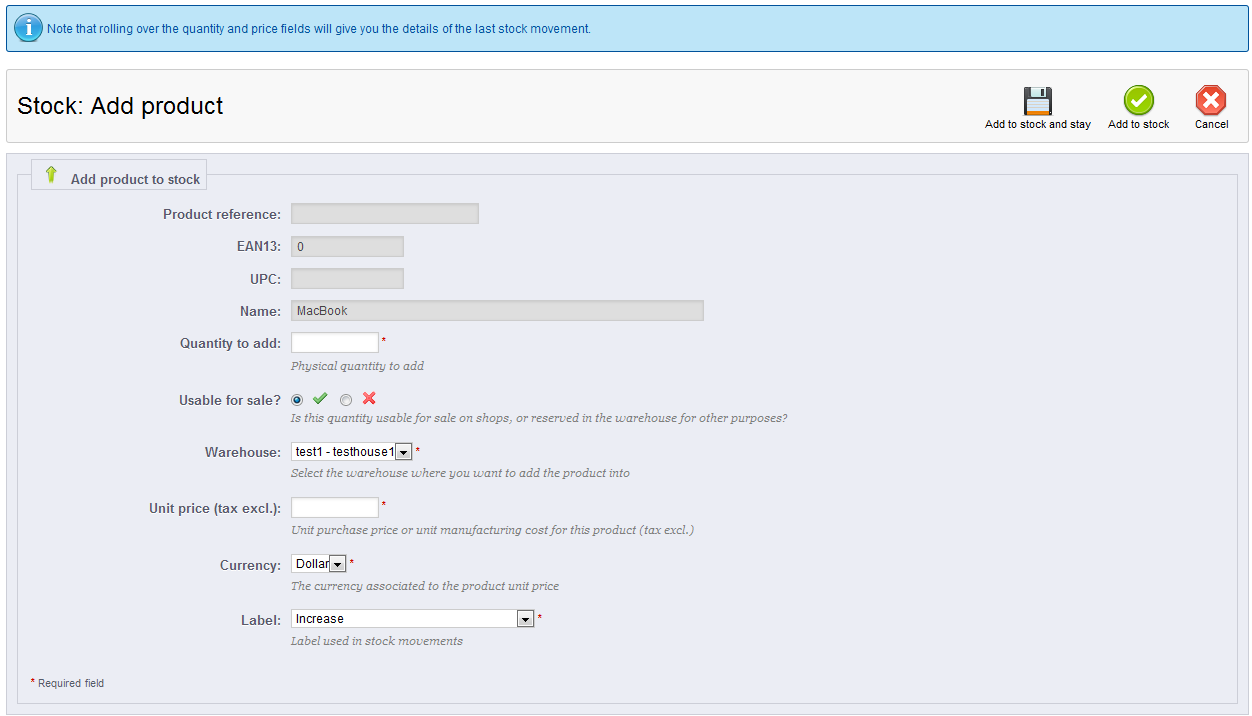
Task: Click into the Unit price input field
Action: click(334, 508)
